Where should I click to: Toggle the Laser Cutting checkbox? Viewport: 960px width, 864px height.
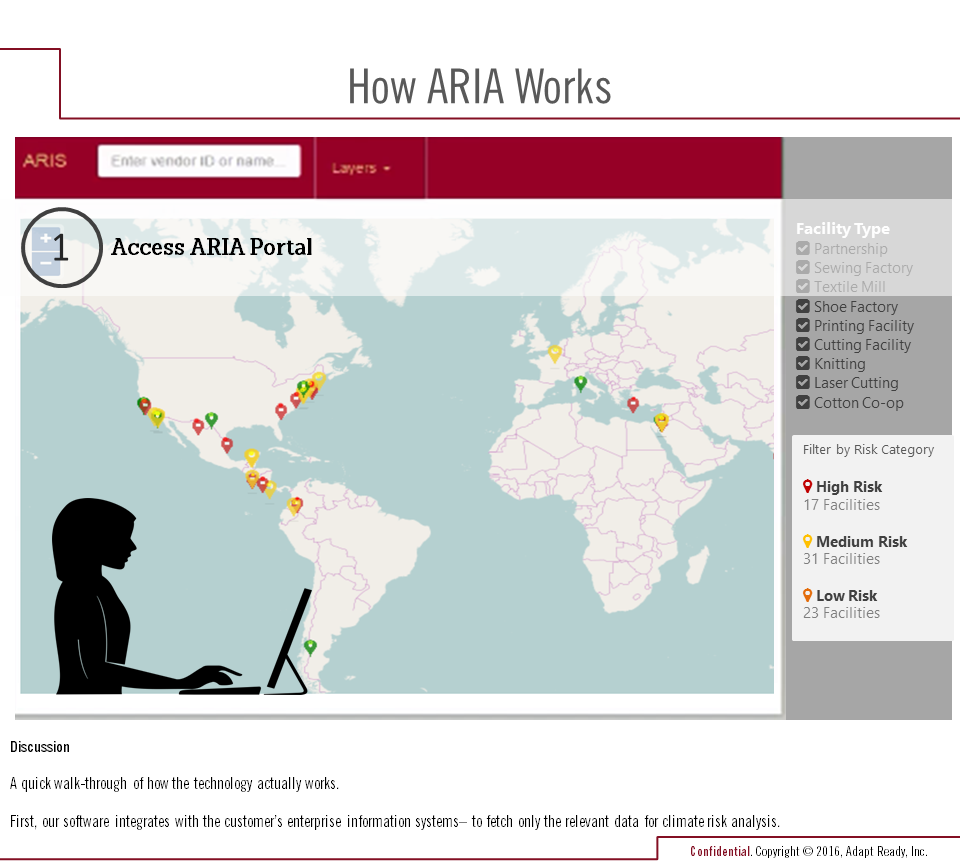pos(803,383)
